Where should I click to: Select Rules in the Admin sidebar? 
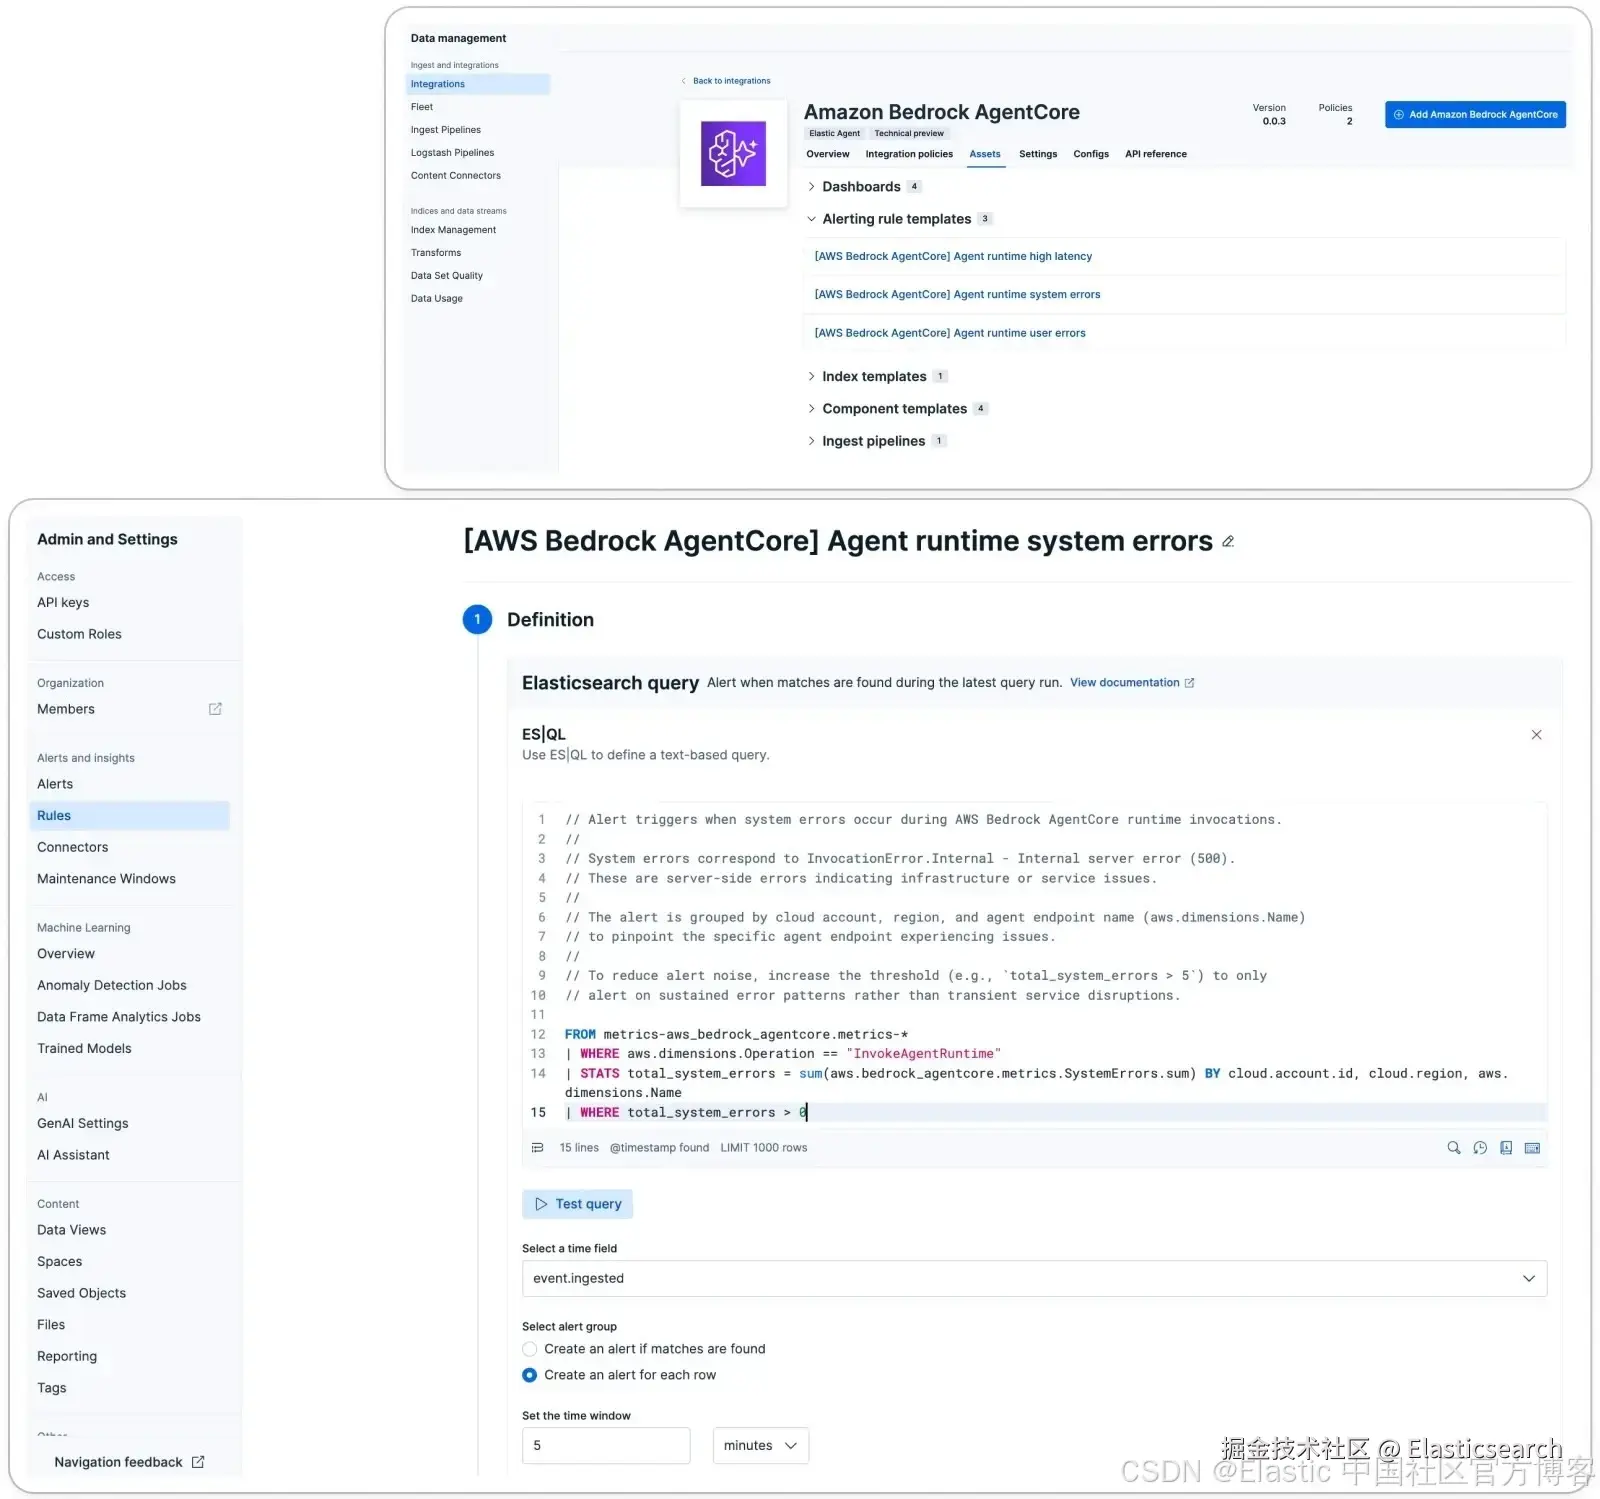pos(129,816)
